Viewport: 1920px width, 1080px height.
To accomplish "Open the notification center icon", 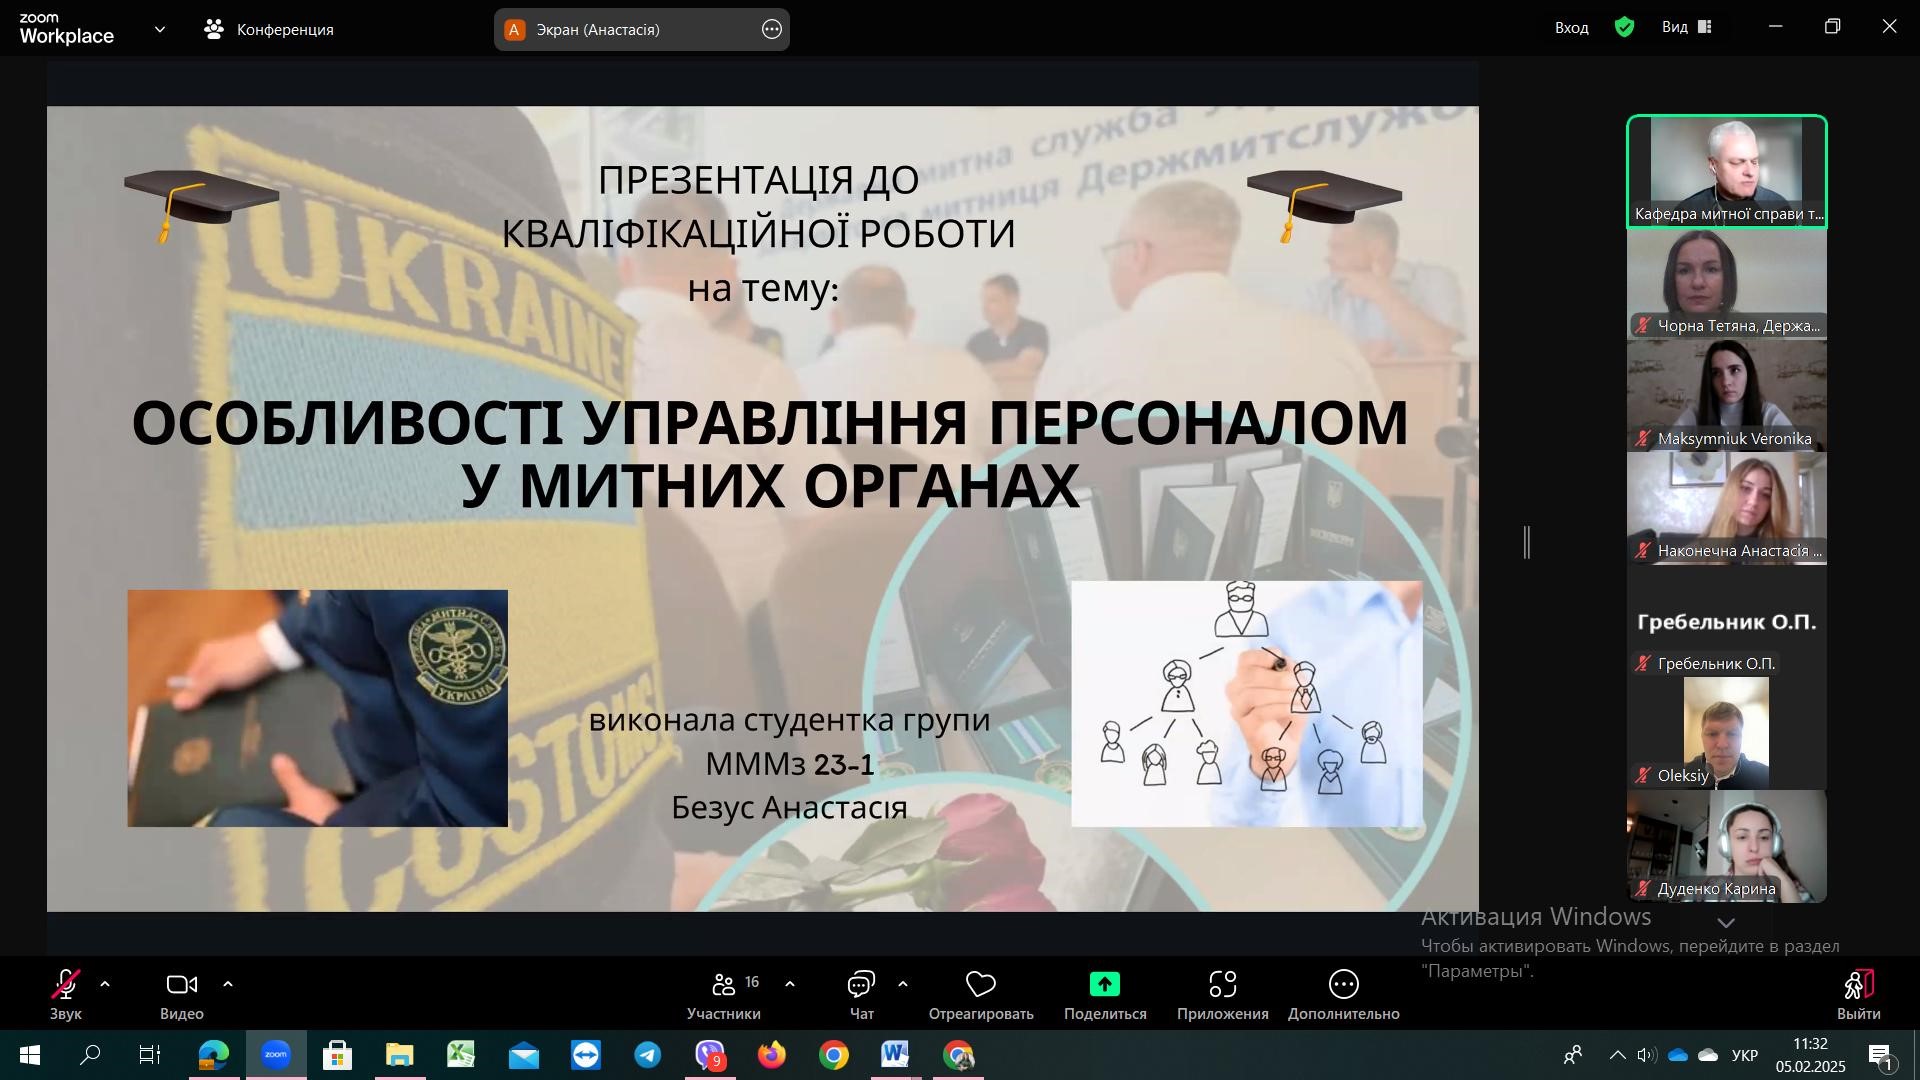I will [x=1882, y=1055].
